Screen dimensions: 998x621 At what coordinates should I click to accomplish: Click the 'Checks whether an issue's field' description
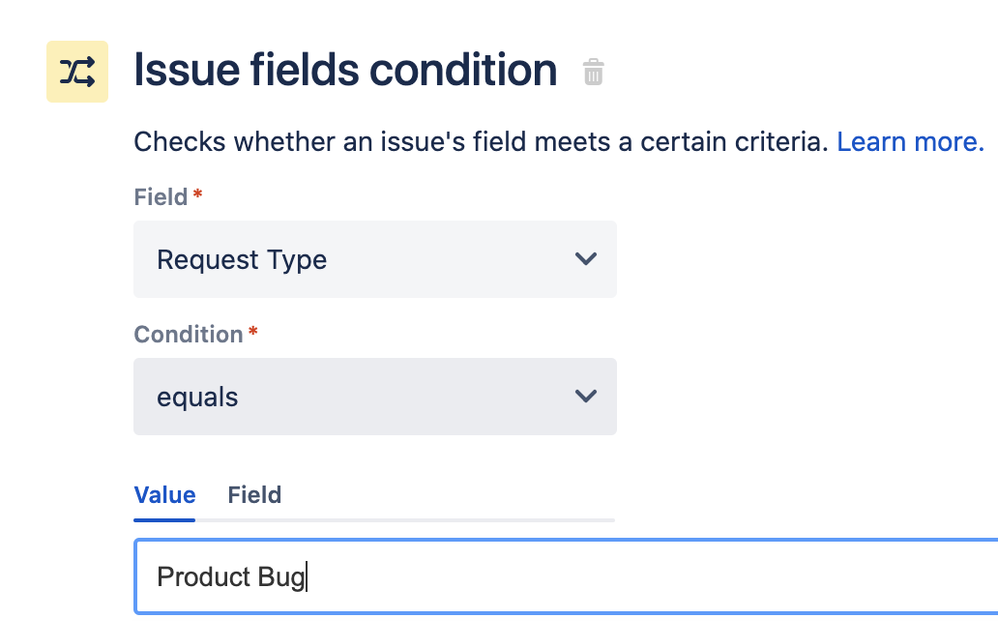point(480,142)
